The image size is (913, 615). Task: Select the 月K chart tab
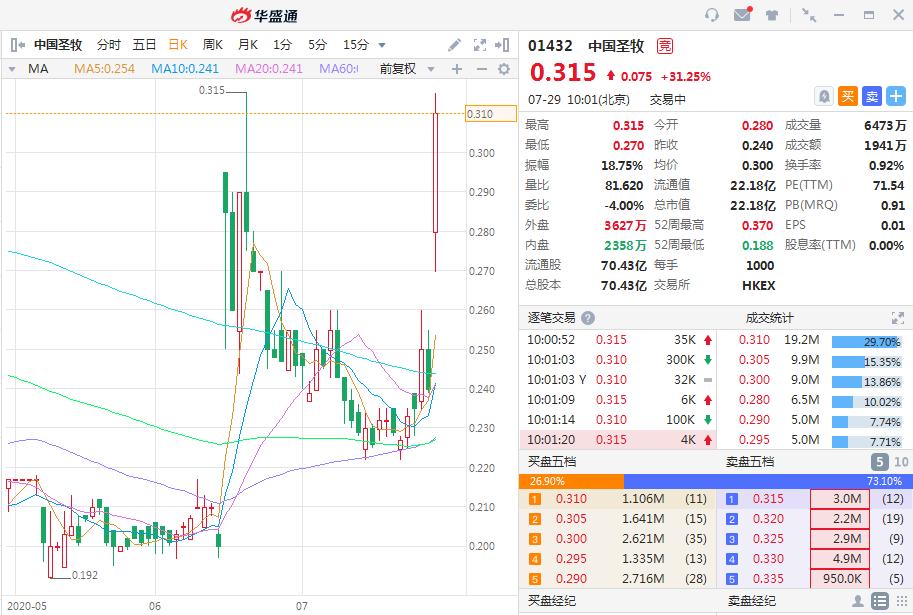point(247,45)
